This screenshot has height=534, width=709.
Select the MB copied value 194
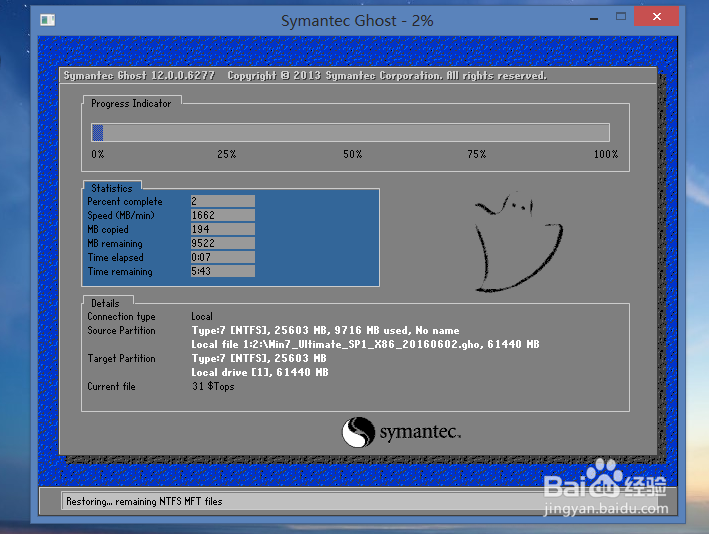pos(222,229)
